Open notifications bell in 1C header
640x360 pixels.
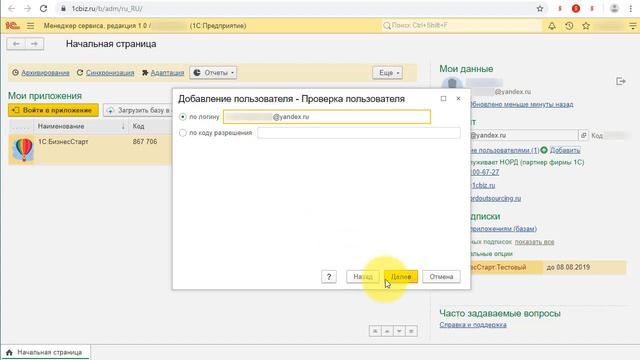coord(552,26)
